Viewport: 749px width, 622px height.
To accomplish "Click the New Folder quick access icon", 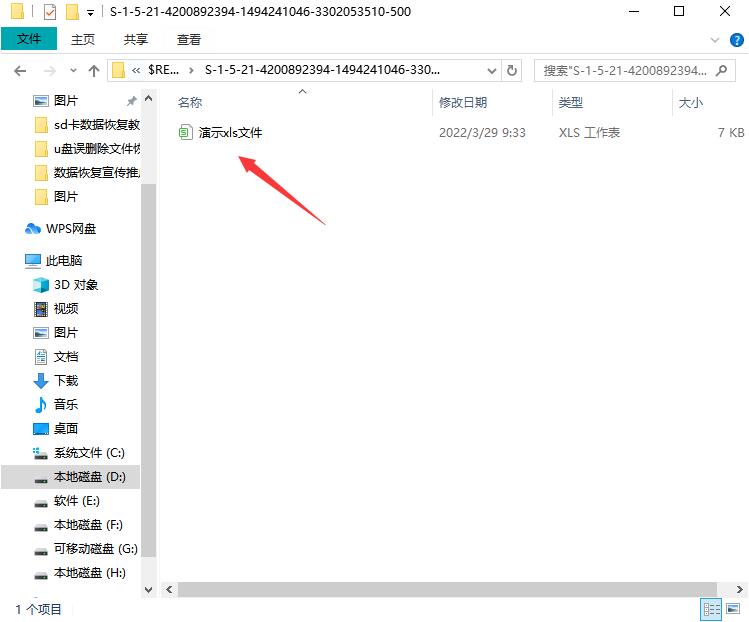I will click(x=72, y=11).
